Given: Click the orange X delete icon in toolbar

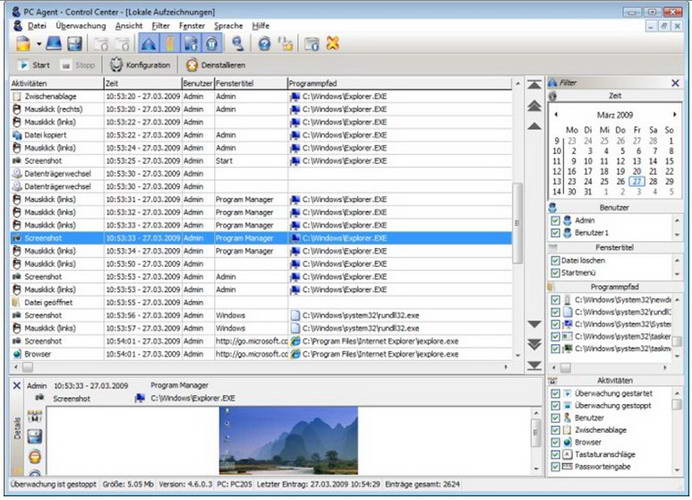Looking at the screenshot, I should (x=333, y=44).
